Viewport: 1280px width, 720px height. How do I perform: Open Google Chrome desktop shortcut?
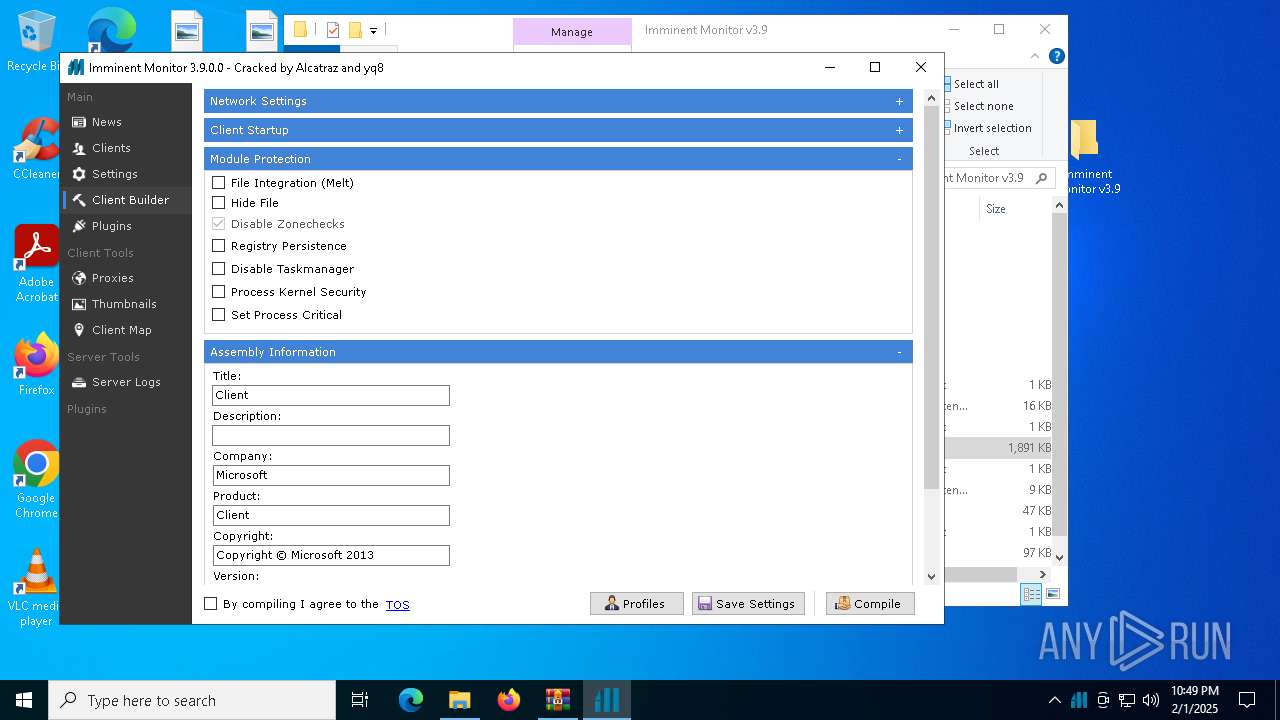(x=36, y=480)
